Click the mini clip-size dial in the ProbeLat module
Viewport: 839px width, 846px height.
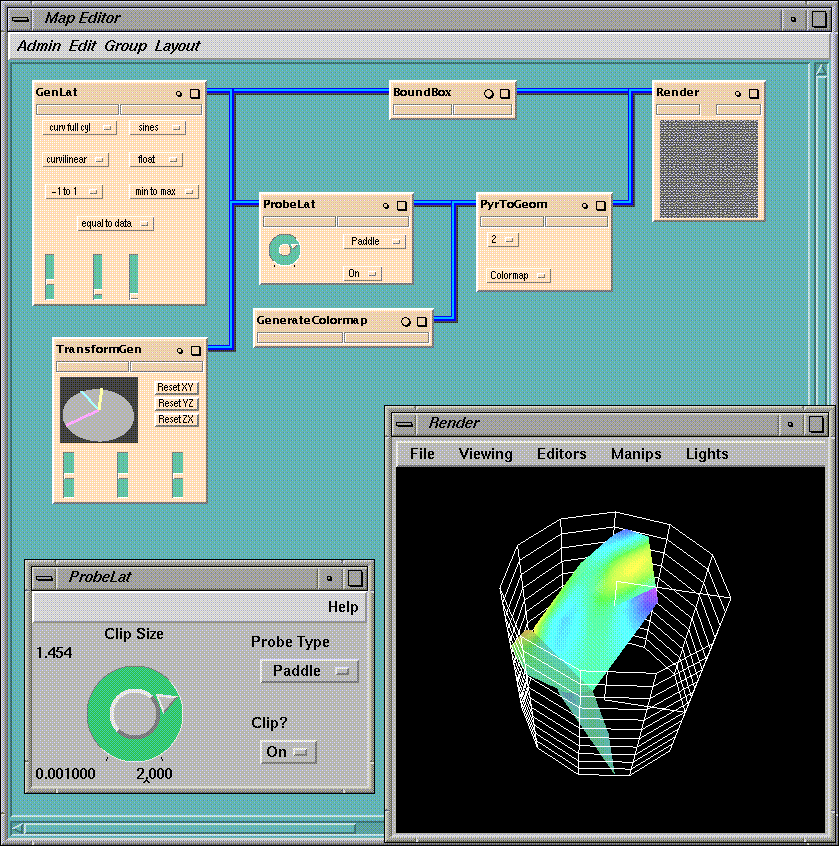point(284,249)
